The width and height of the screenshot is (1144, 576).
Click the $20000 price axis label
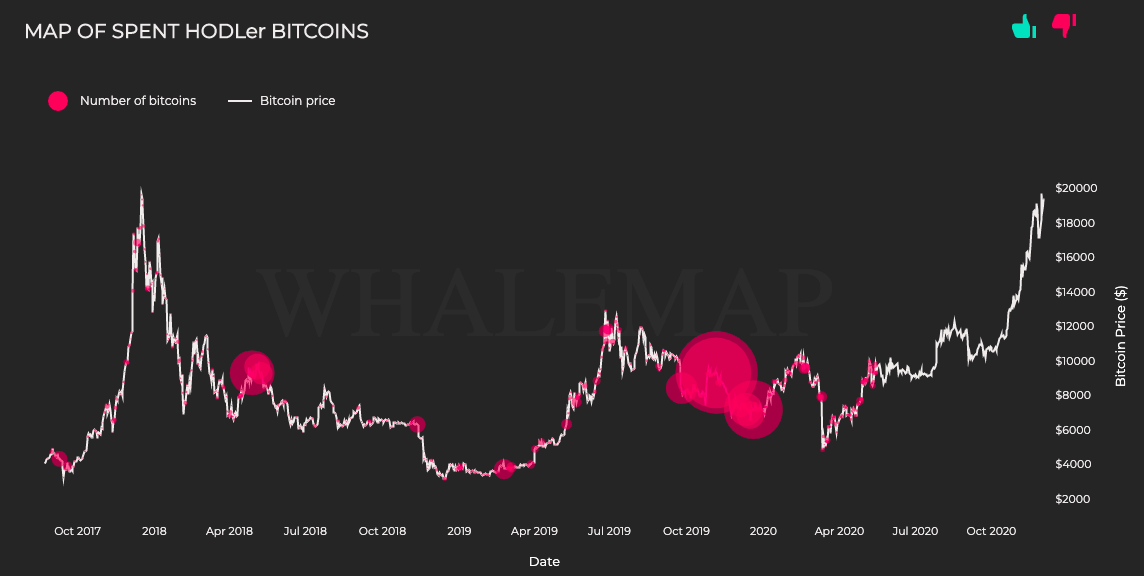[x=1076, y=188]
